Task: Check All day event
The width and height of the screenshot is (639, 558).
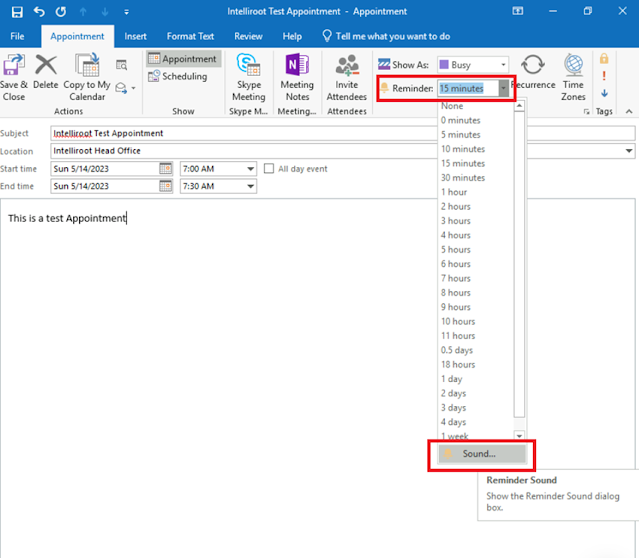Action: click(269, 168)
